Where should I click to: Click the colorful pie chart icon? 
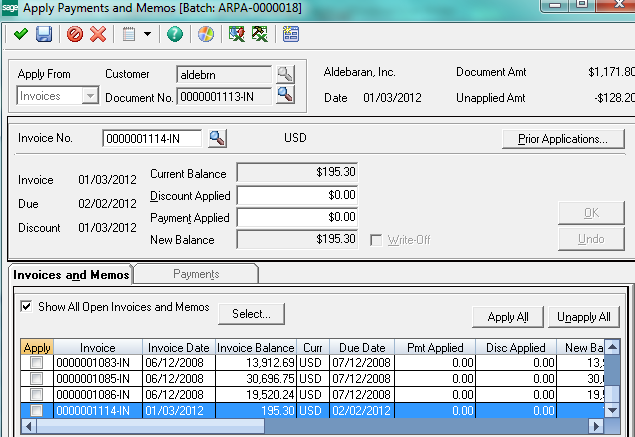click(x=205, y=34)
